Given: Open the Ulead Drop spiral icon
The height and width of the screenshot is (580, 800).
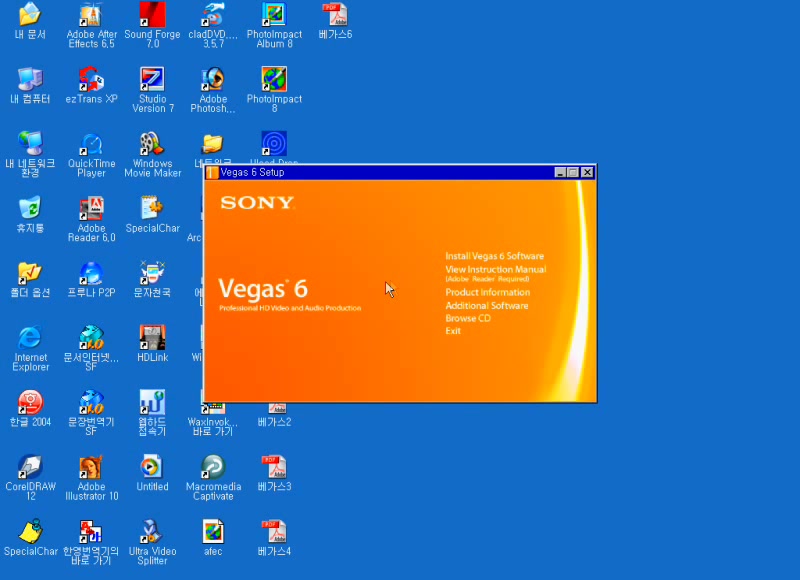Looking at the screenshot, I should 274,143.
